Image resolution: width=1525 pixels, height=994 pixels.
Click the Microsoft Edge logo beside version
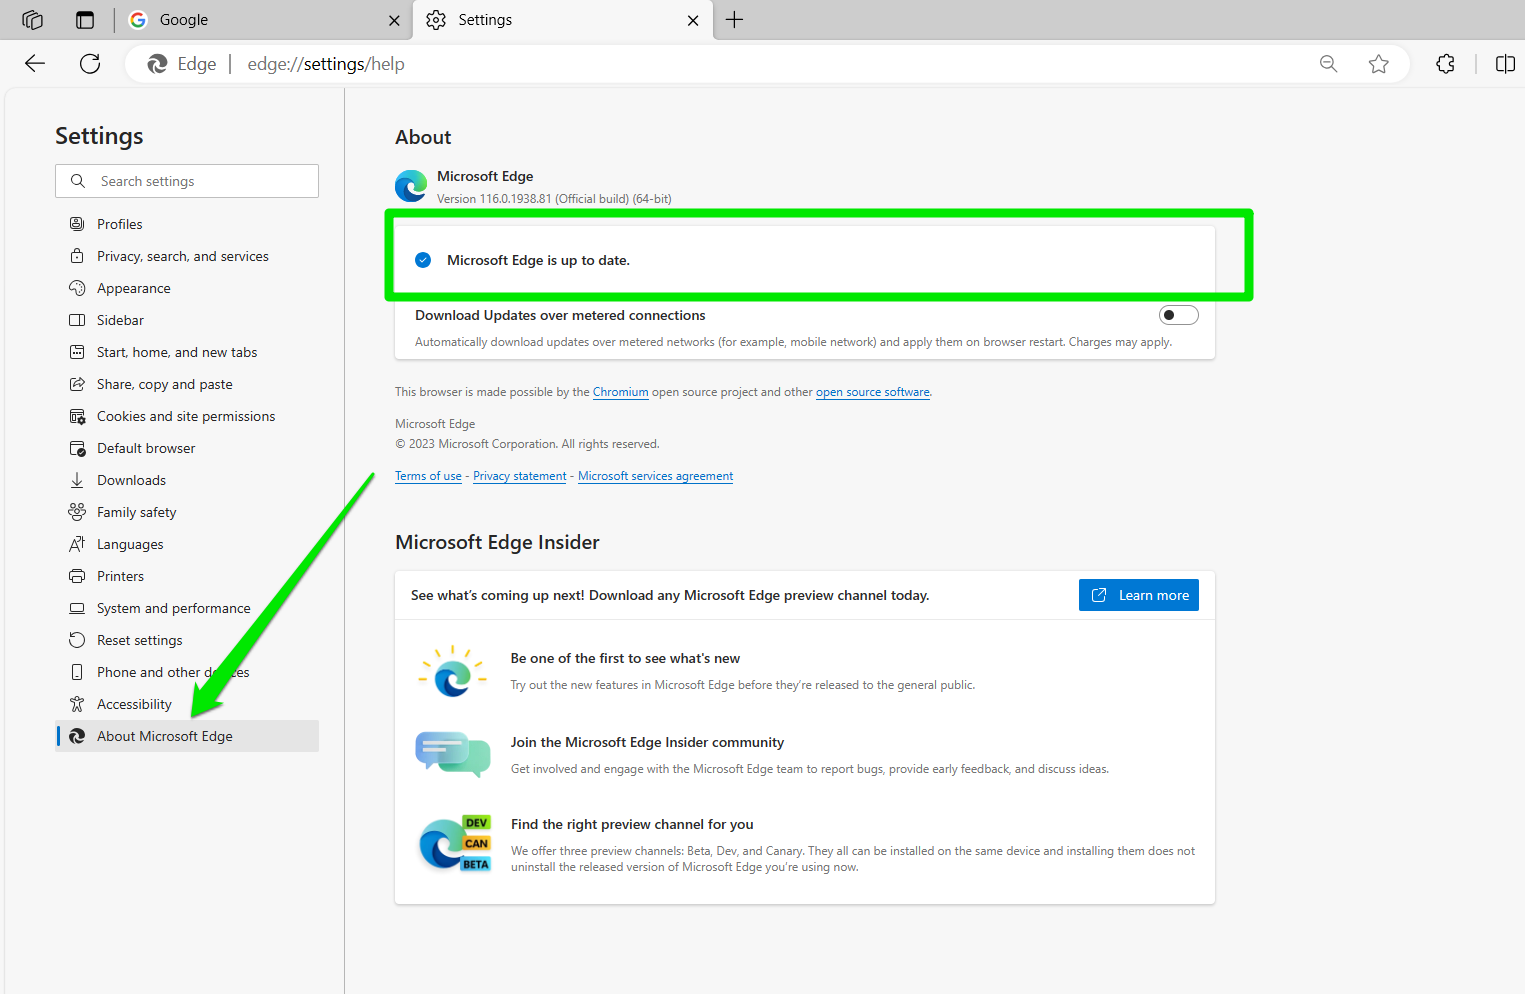click(x=411, y=186)
